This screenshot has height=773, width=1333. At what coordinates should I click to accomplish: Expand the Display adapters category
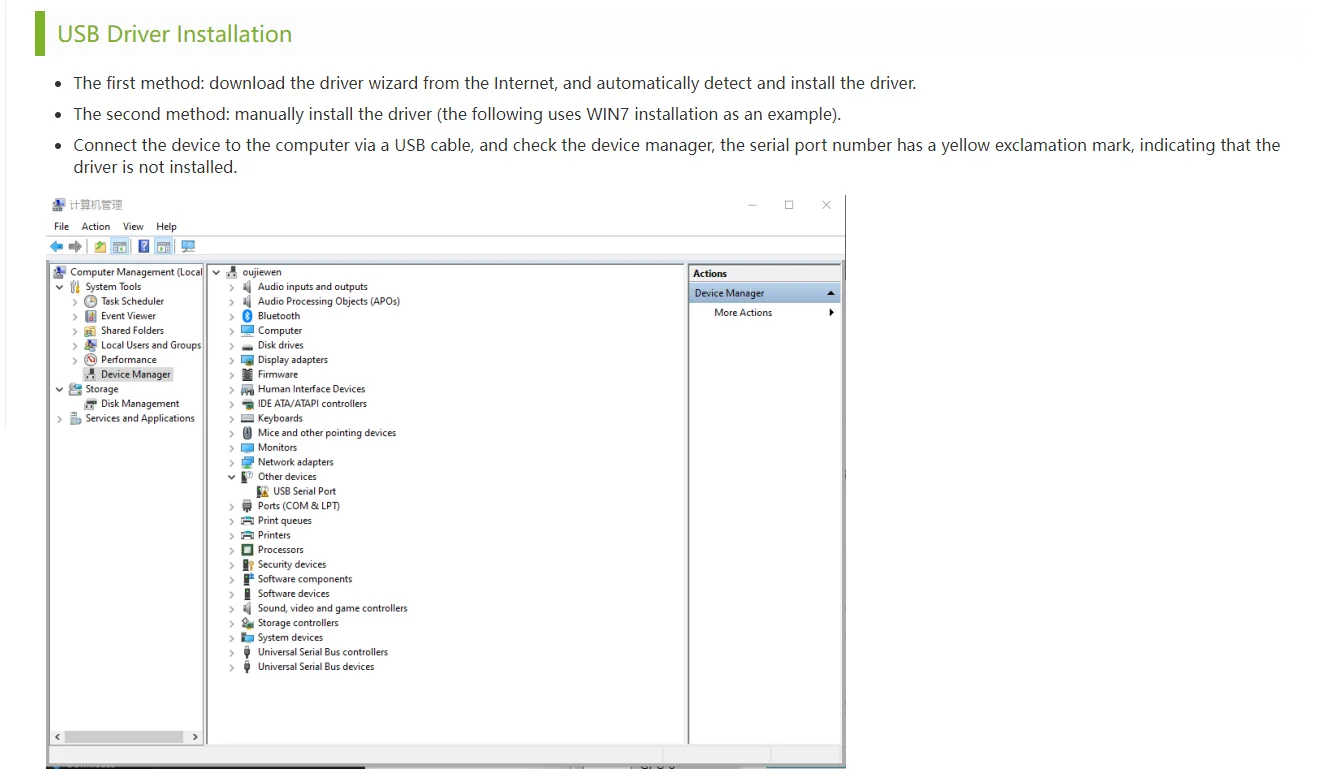point(232,360)
